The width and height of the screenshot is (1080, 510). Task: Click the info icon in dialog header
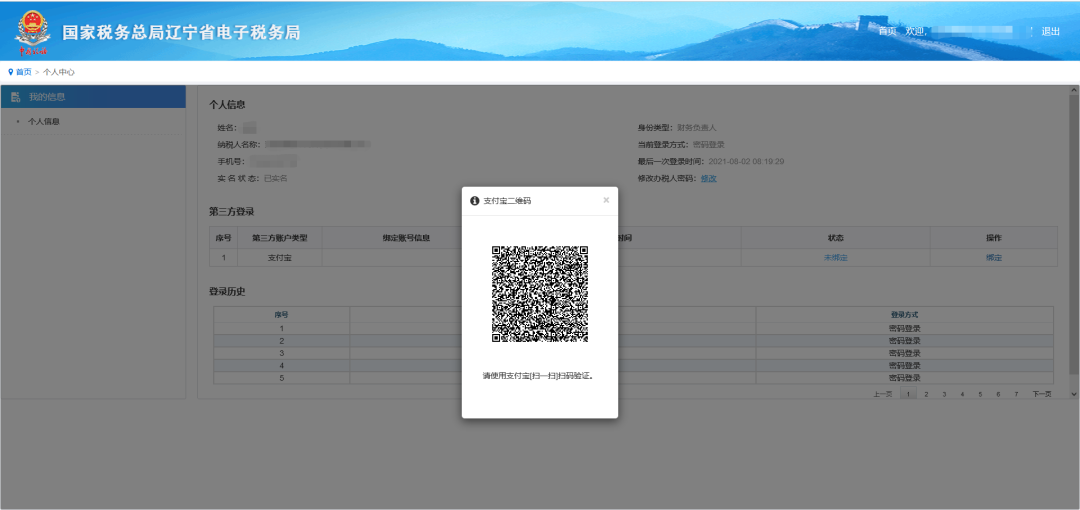pos(475,201)
